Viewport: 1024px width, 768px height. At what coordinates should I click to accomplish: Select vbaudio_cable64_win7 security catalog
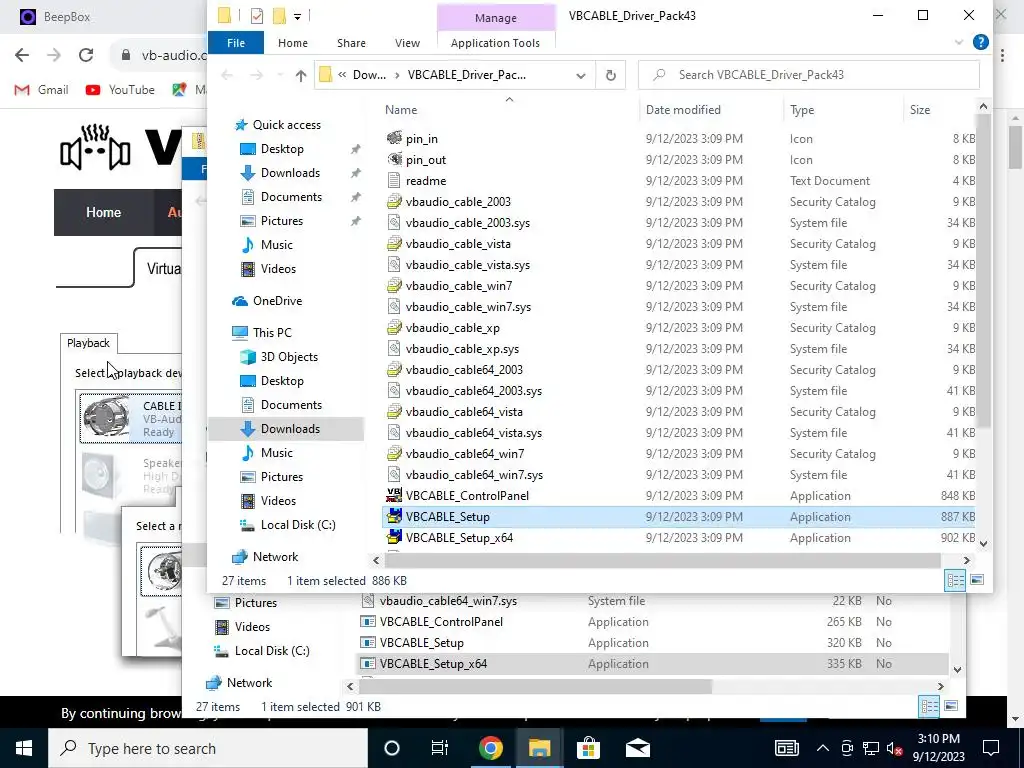464,454
